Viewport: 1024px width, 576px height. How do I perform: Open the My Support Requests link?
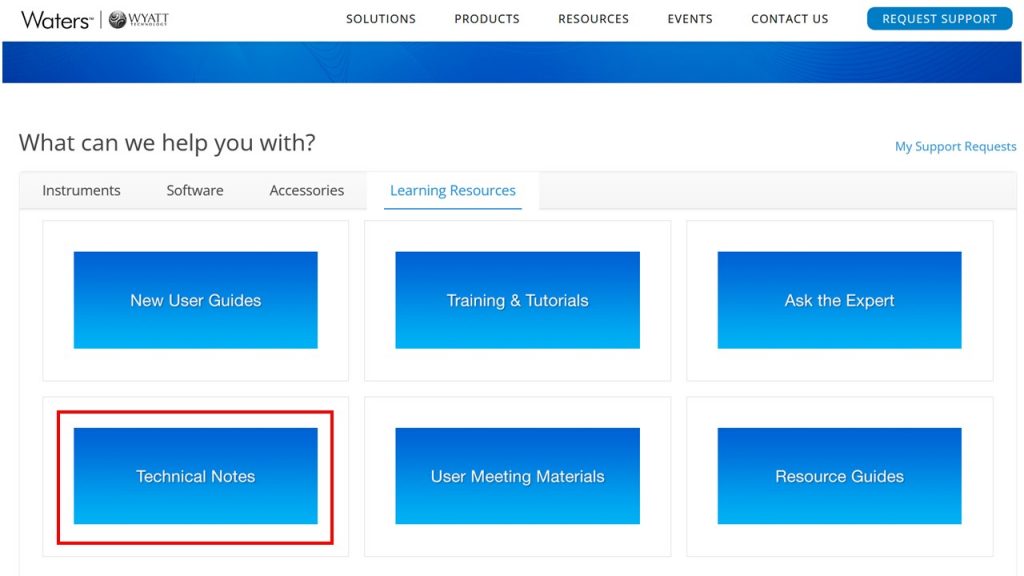[955, 147]
